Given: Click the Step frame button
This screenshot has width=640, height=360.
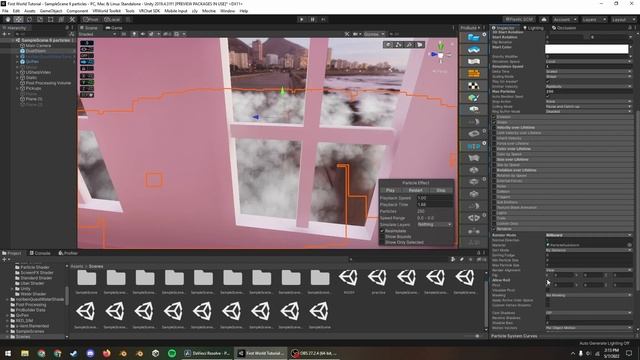Looking at the screenshot, I should (323, 19).
